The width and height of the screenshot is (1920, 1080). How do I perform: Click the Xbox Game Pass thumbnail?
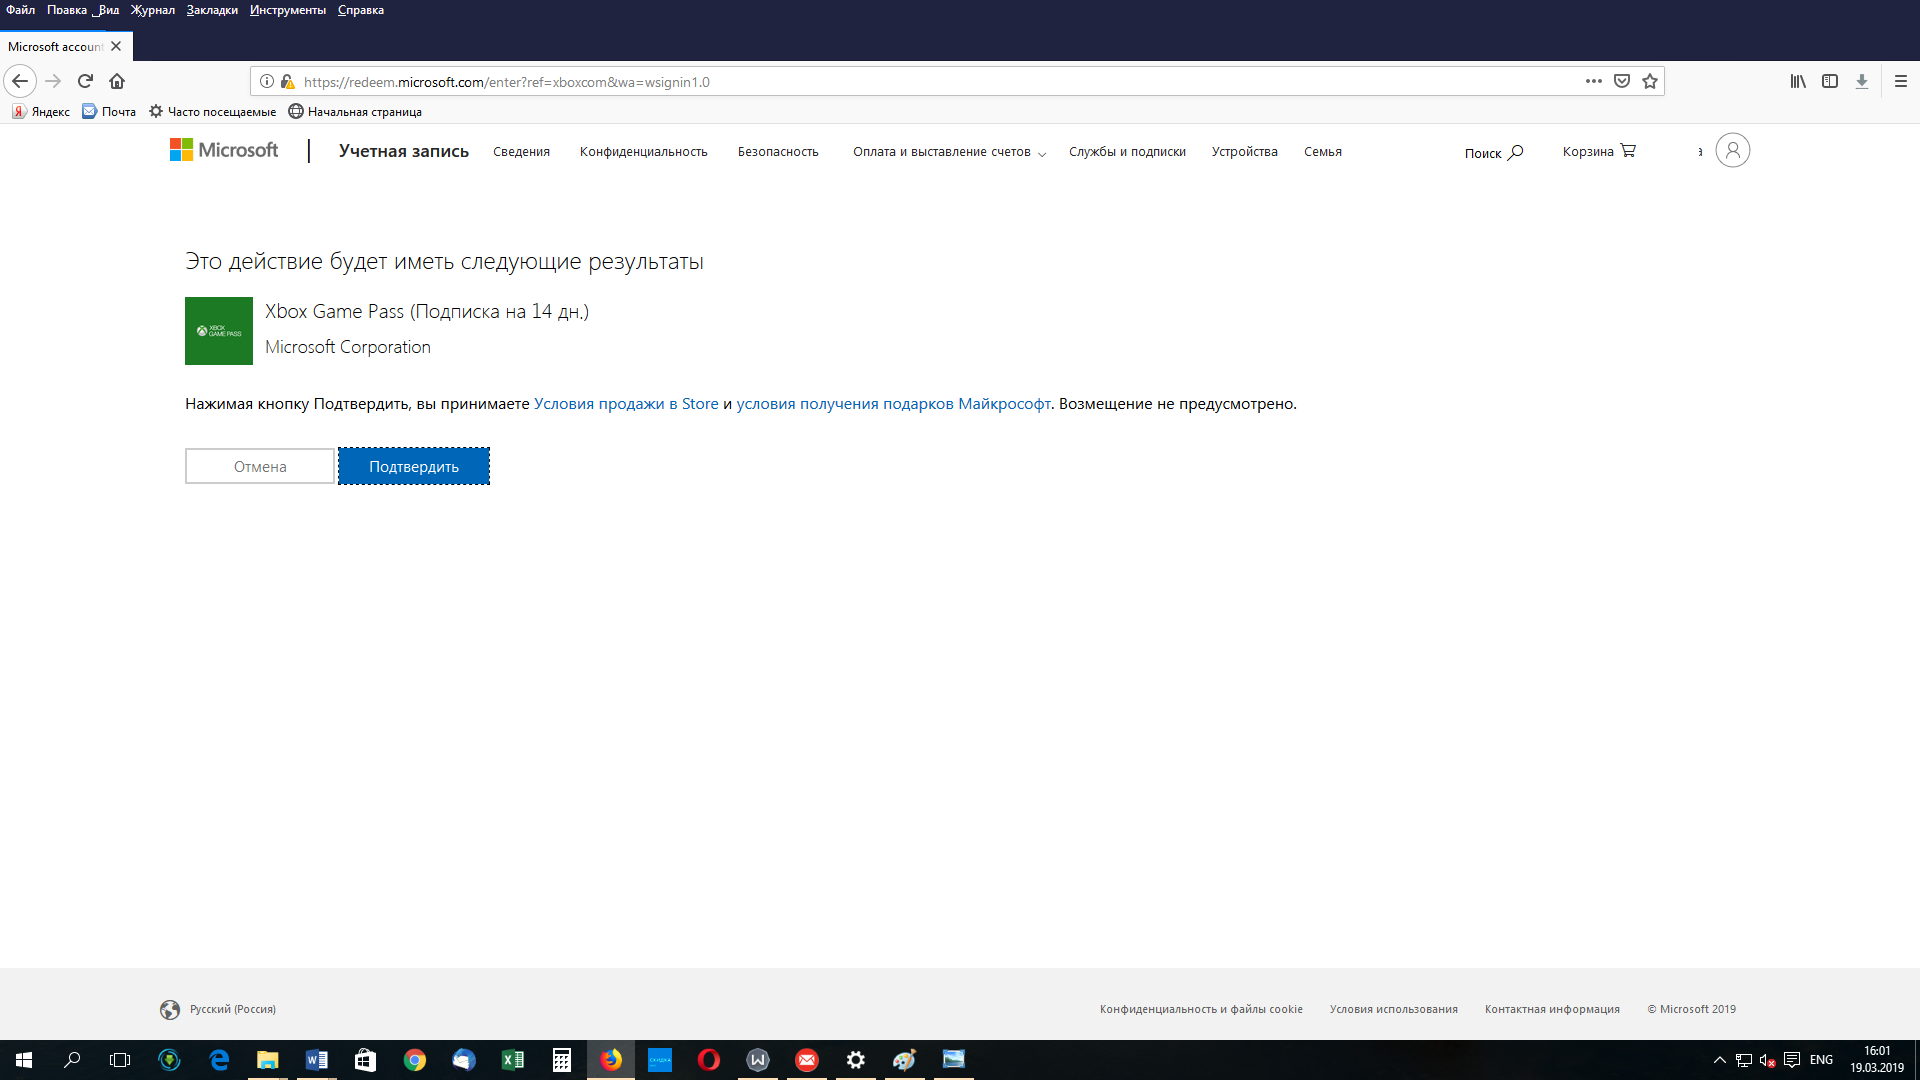219,331
